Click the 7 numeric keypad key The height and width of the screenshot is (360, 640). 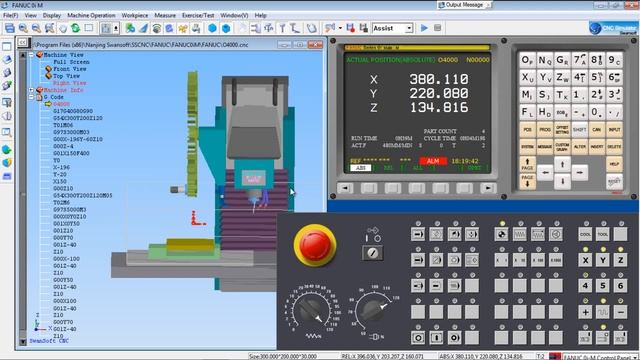pyautogui.click(x=580, y=60)
